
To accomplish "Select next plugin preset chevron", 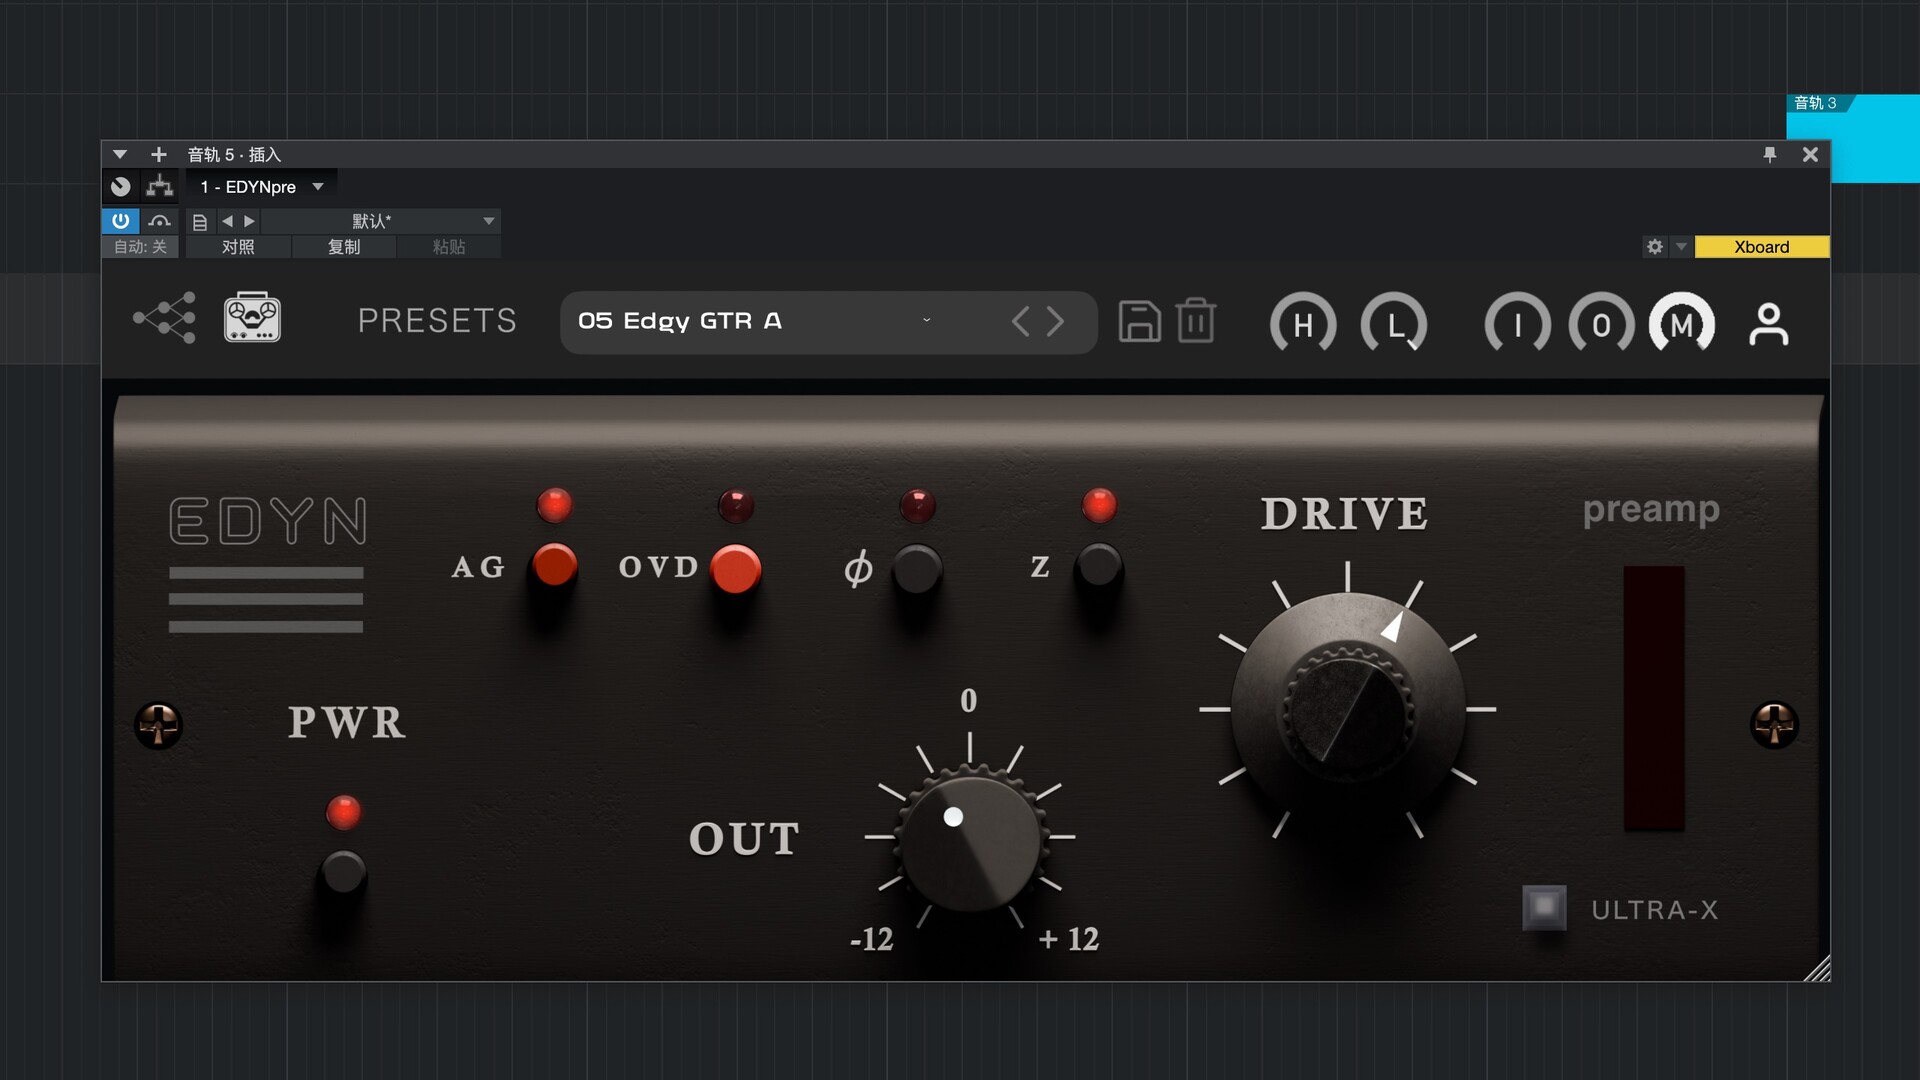I will 1055,322.
